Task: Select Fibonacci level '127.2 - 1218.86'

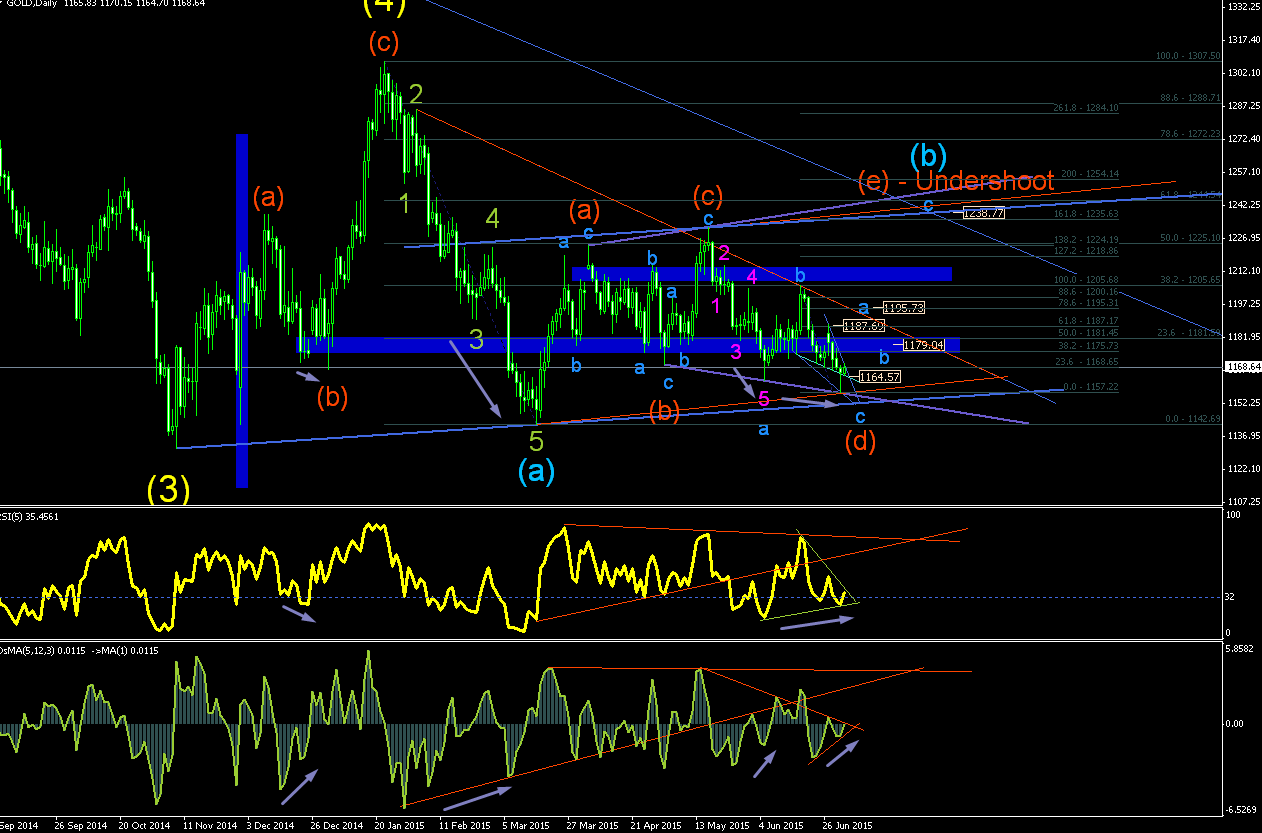Action: [1085, 251]
